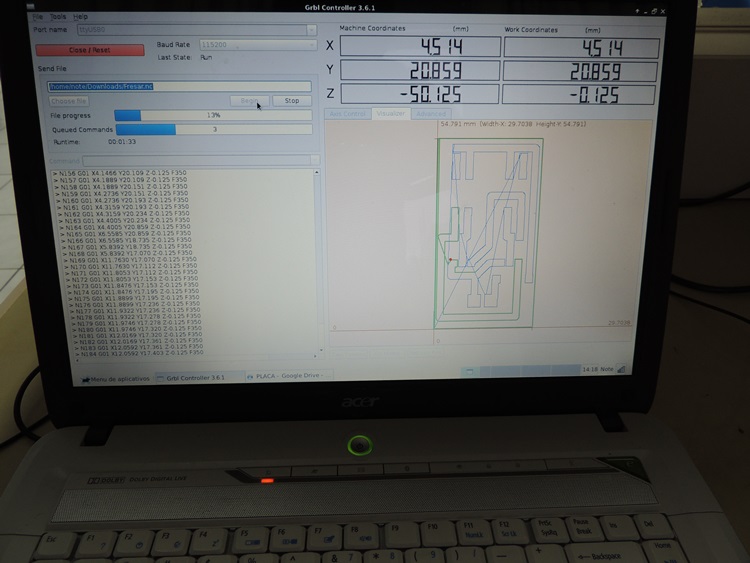Image resolution: width=750 pixels, height=563 pixels.
Task: Open the Help menu
Action: [81, 17]
